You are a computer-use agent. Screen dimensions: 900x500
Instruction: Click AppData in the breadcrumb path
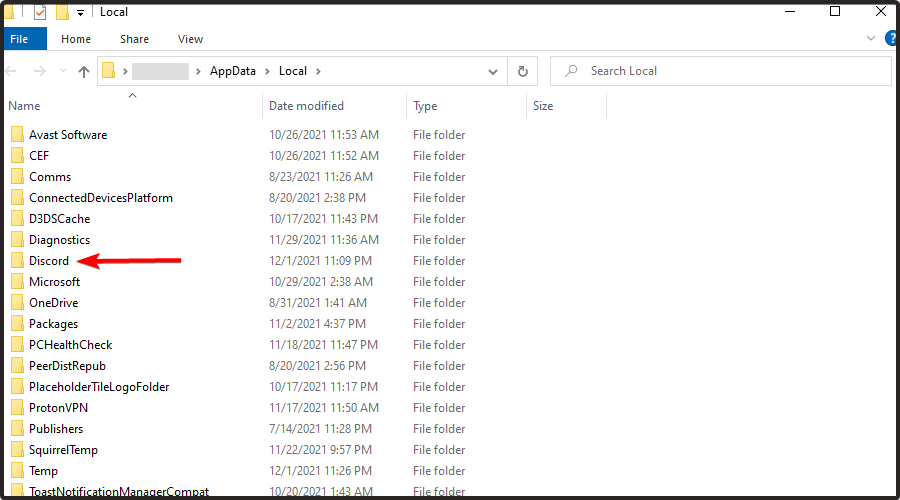pyautogui.click(x=232, y=71)
